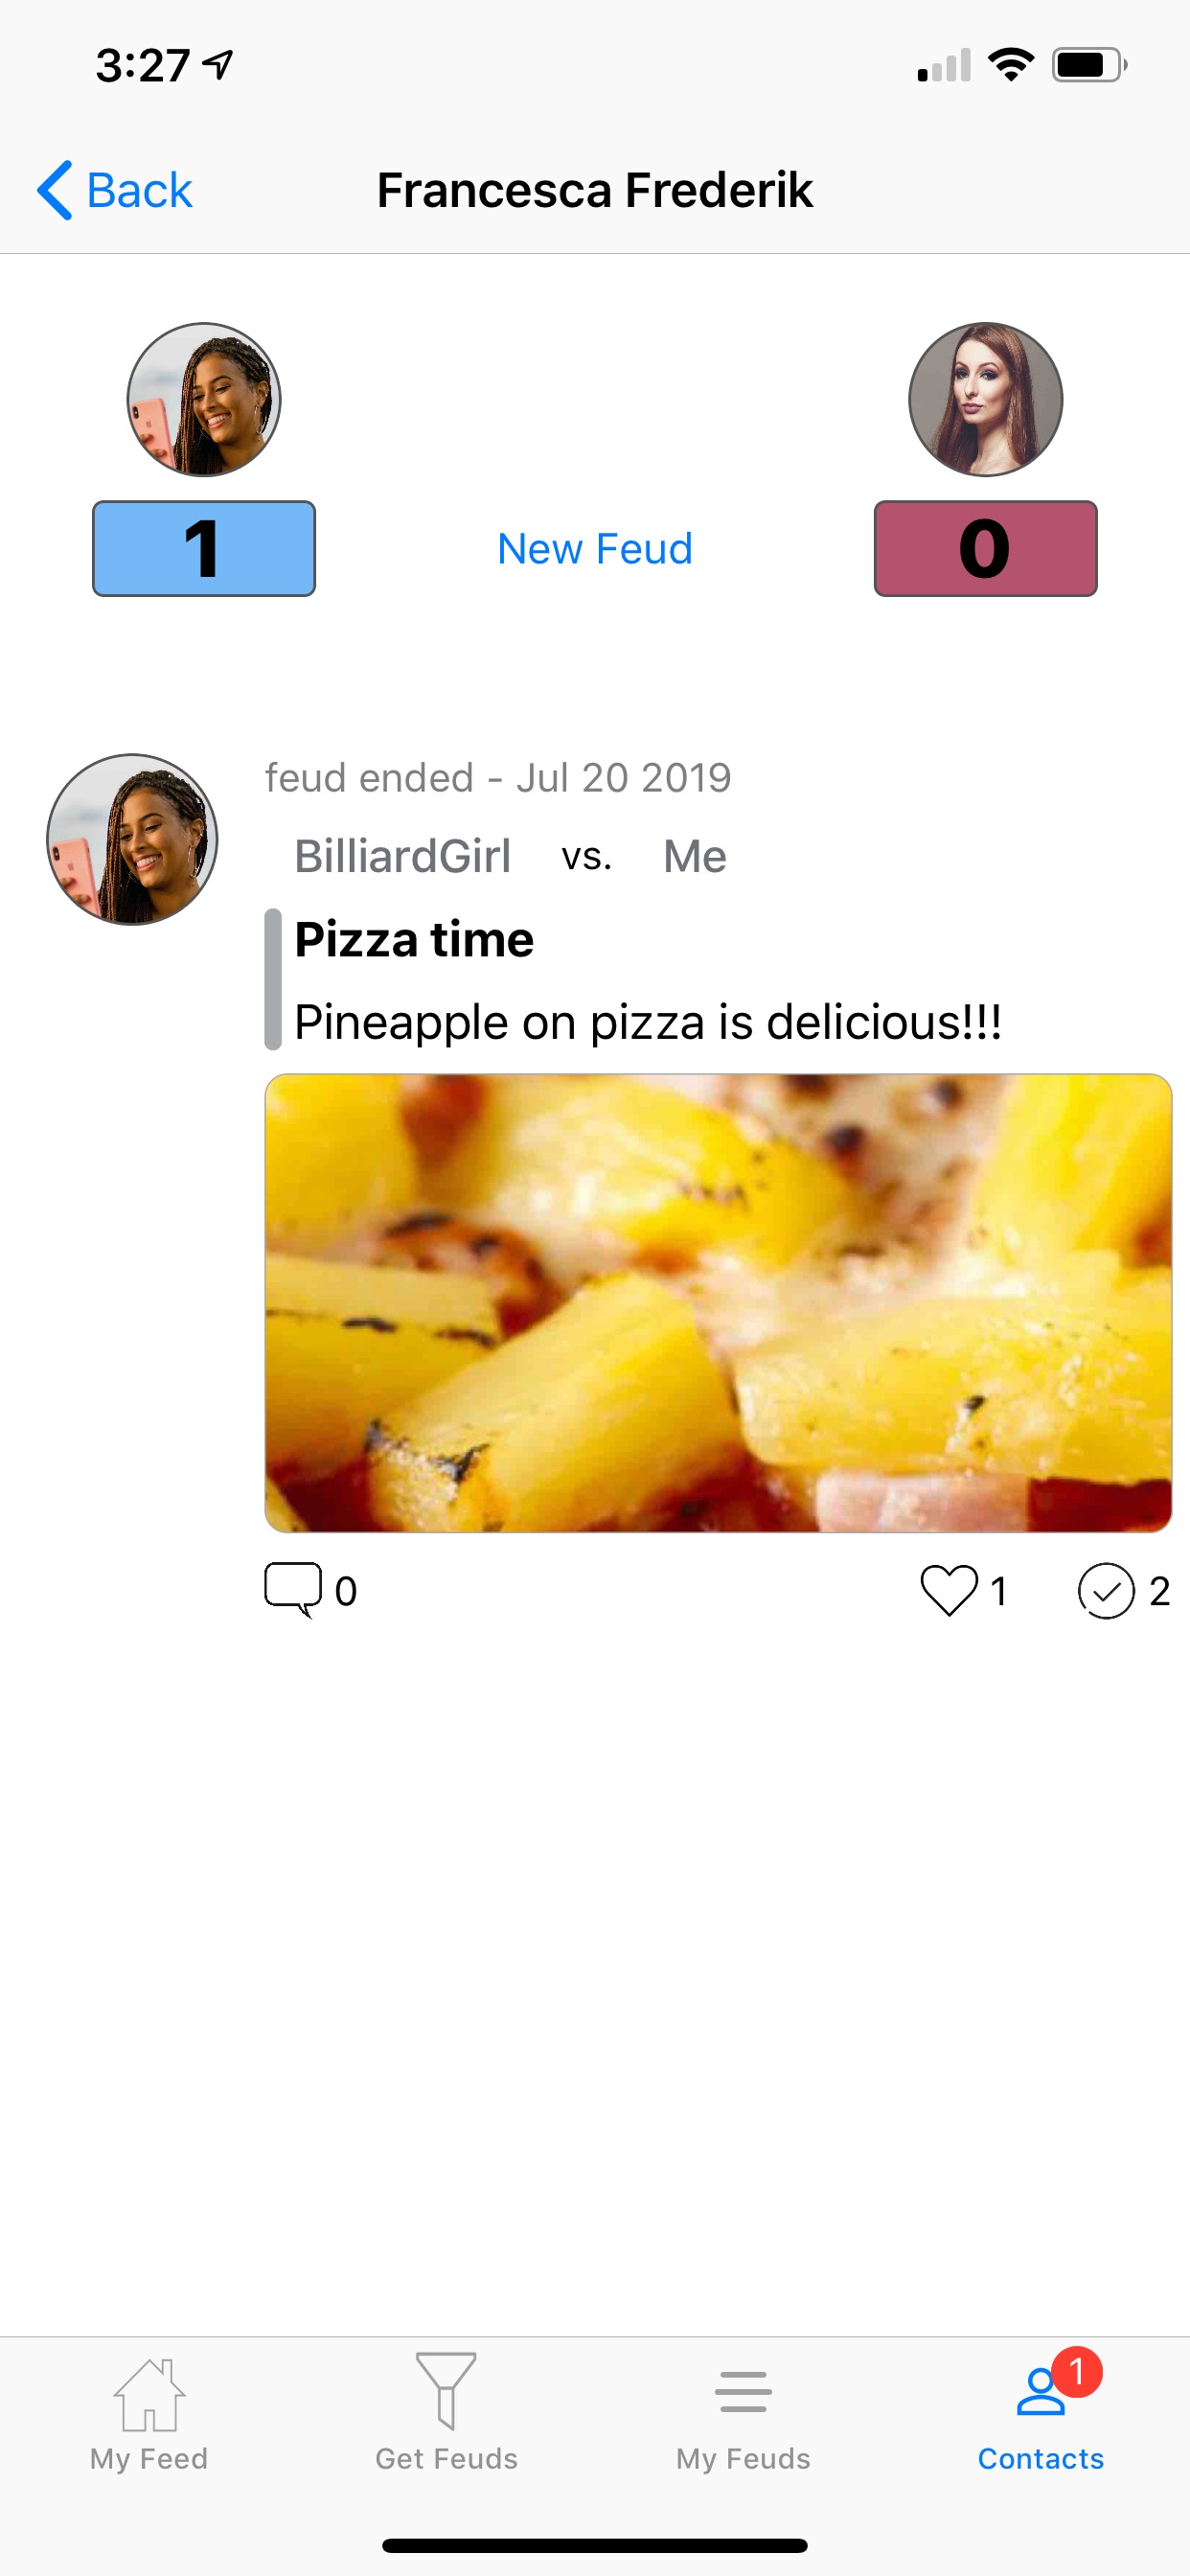Open My Feuds list icon
The height and width of the screenshot is (2576, 1190).
(743, 2392)
